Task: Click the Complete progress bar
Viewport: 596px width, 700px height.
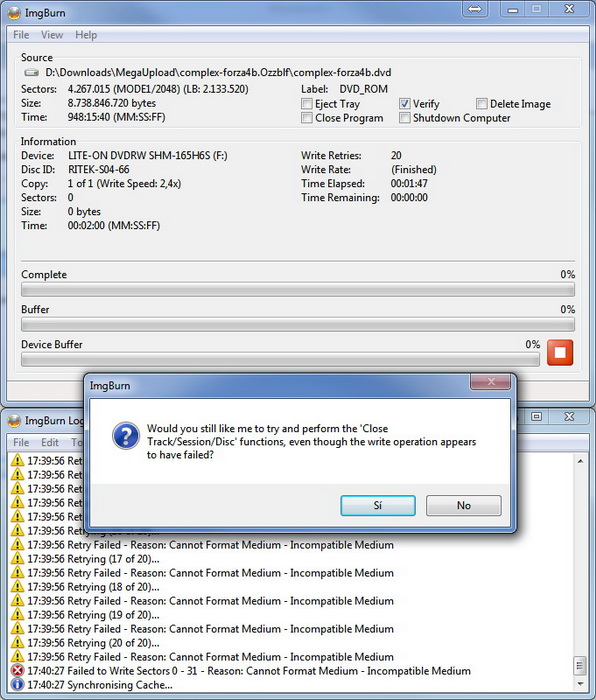Action: pos(298,290)
